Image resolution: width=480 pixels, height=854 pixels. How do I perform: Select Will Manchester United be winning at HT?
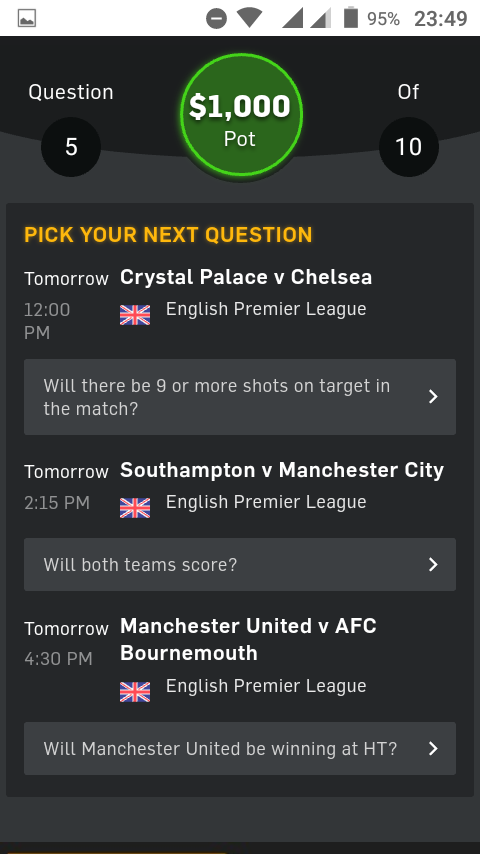[x=240, y=748]
